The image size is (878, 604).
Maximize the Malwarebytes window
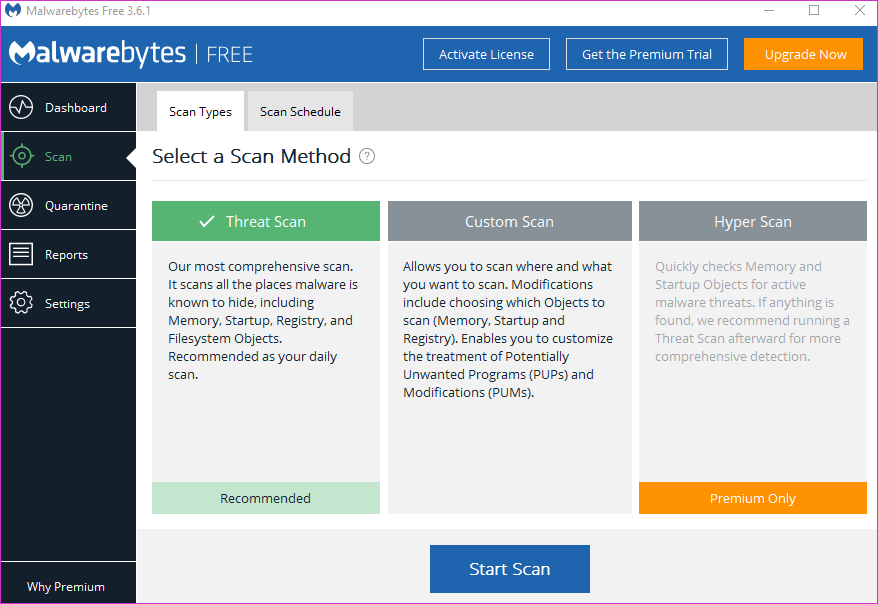(814, 11)
